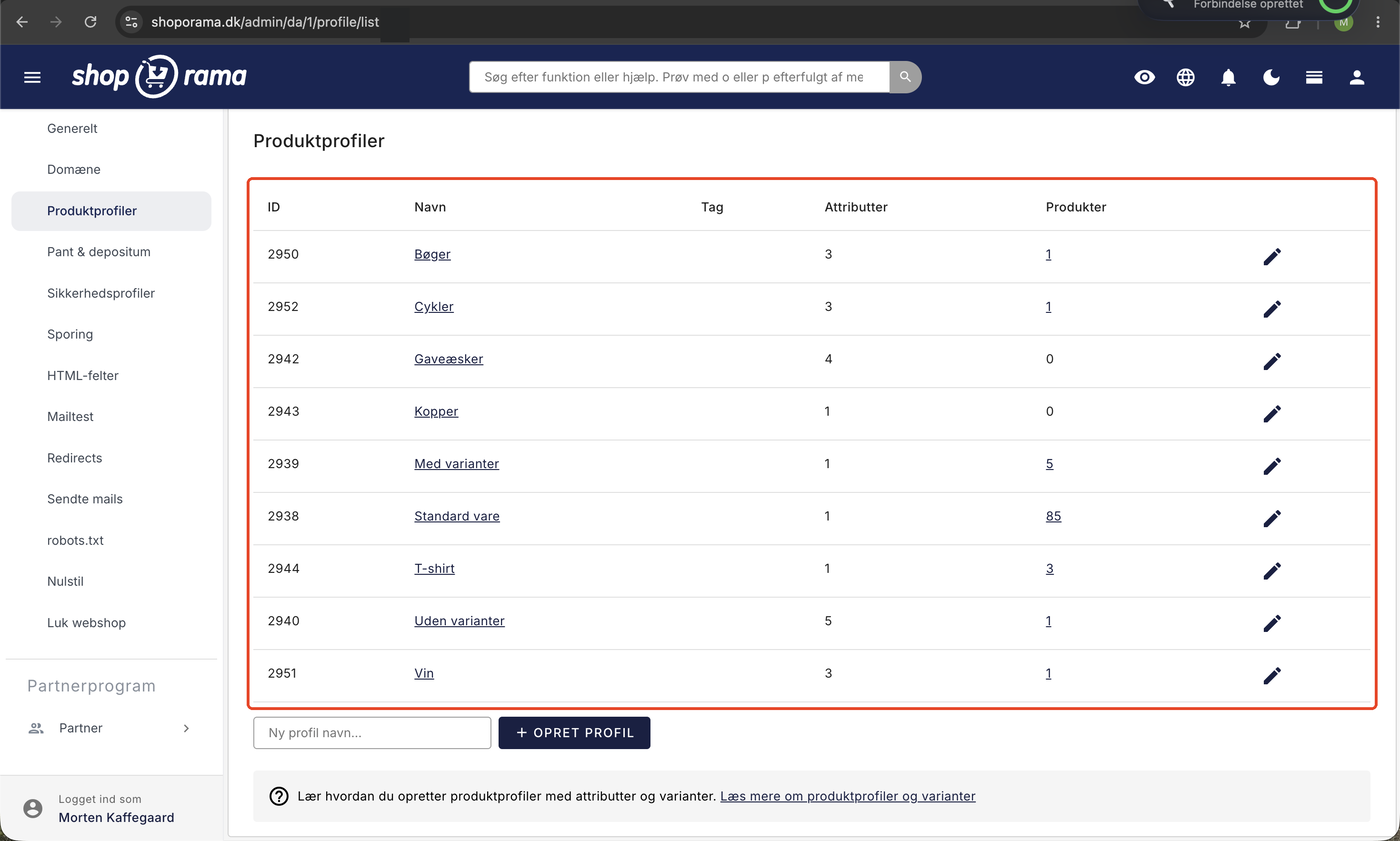
Task: Open Luk webshop in the sidebar
Action: click(x=86, y=622)
